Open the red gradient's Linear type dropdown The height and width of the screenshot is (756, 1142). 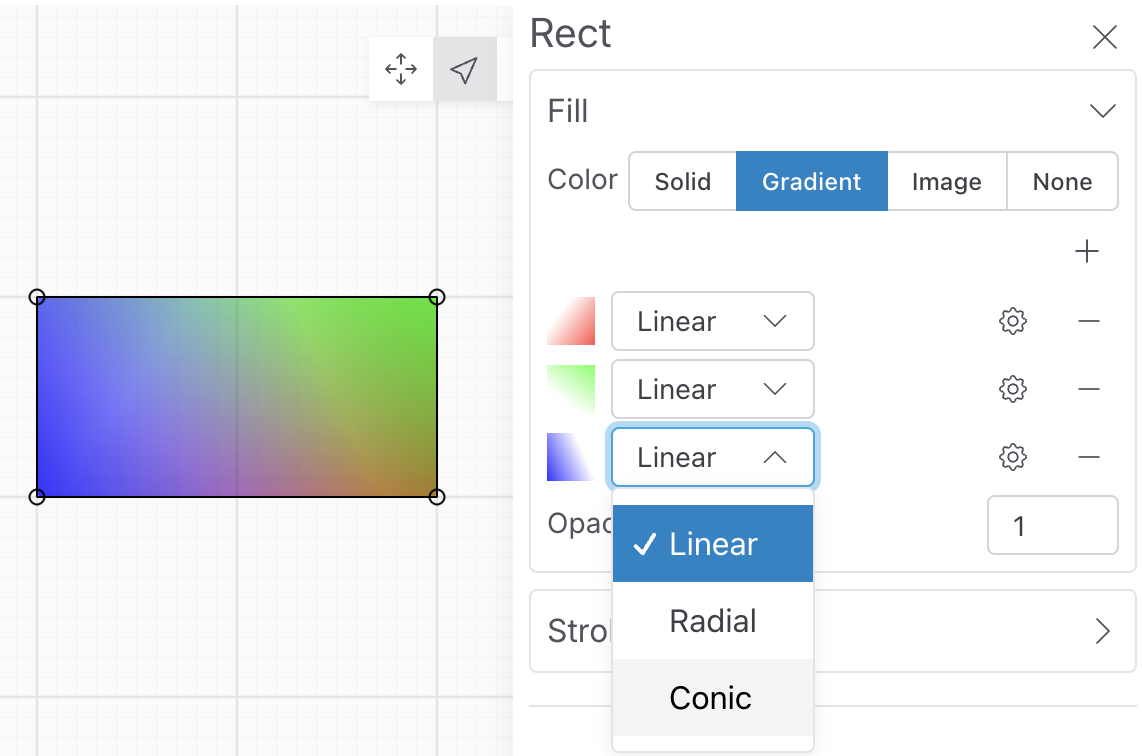coord(712,321)
